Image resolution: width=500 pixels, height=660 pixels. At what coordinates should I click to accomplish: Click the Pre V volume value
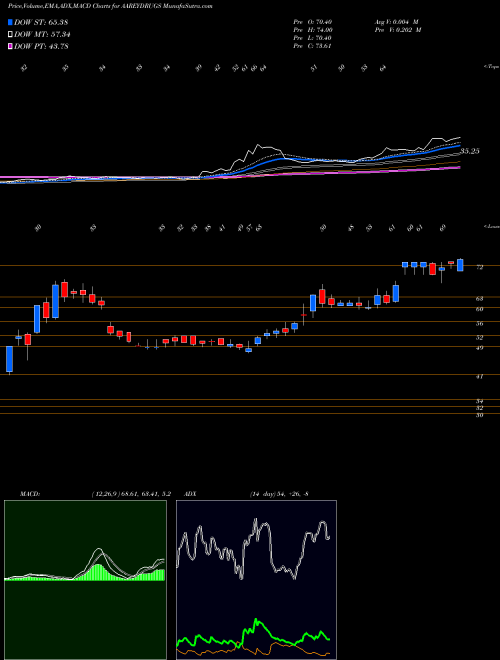click(410, 30)
